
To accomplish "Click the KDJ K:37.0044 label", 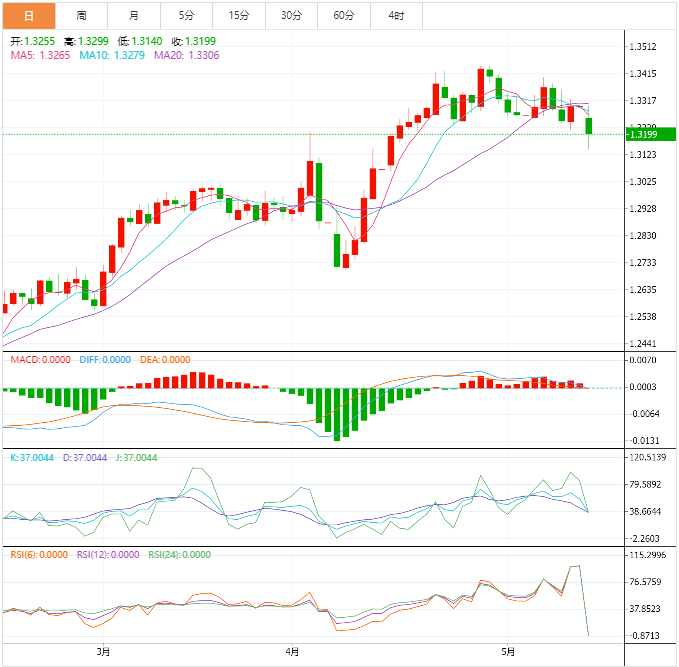I will click(32, 458).
